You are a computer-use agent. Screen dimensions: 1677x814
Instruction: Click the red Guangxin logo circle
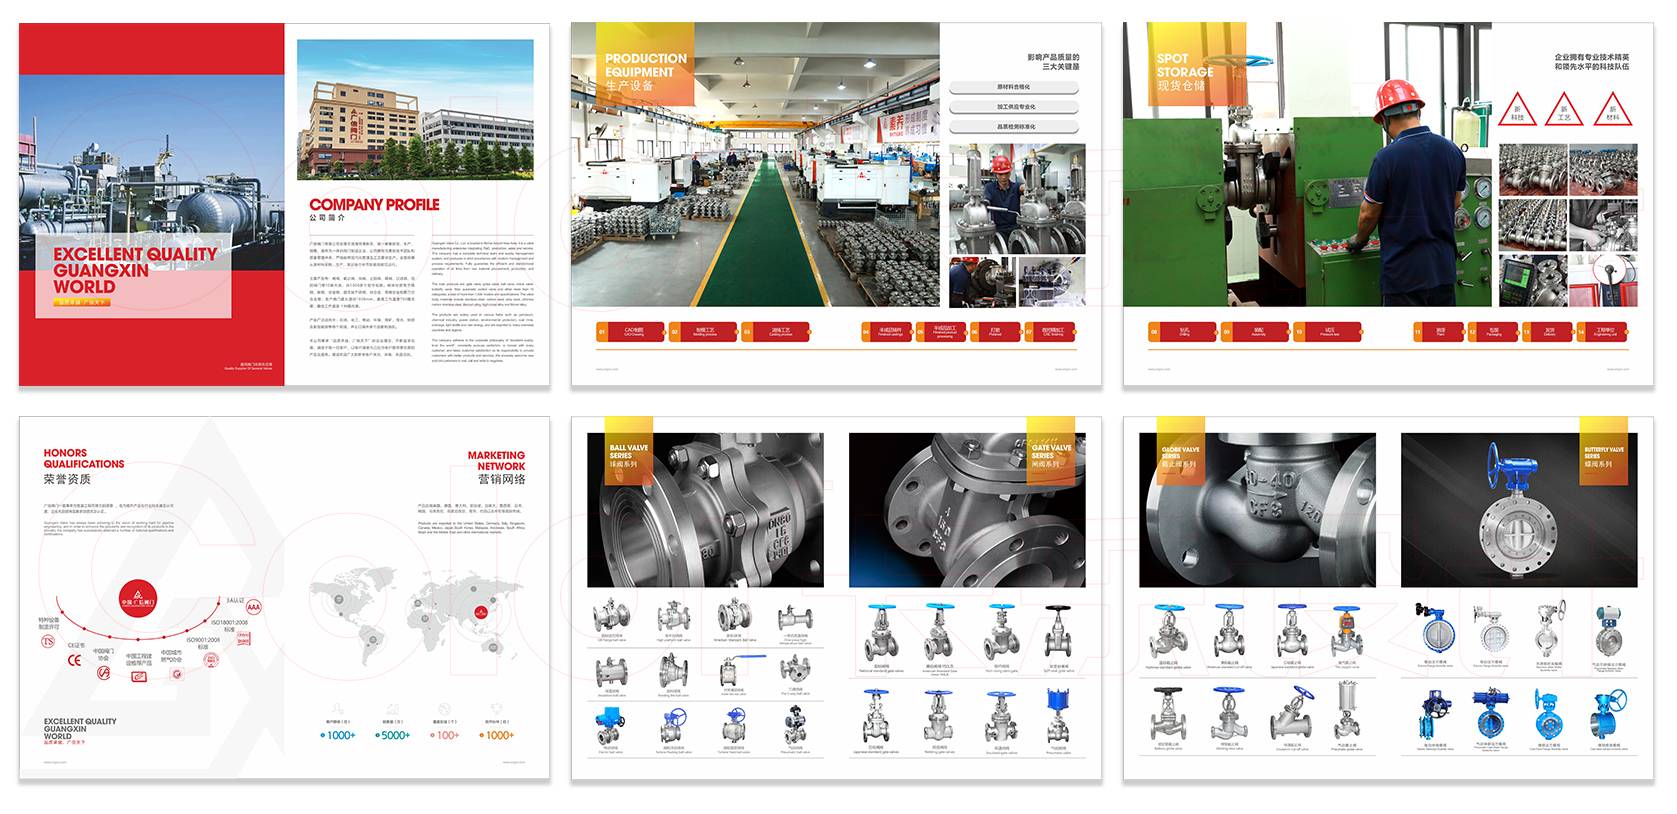138,600
